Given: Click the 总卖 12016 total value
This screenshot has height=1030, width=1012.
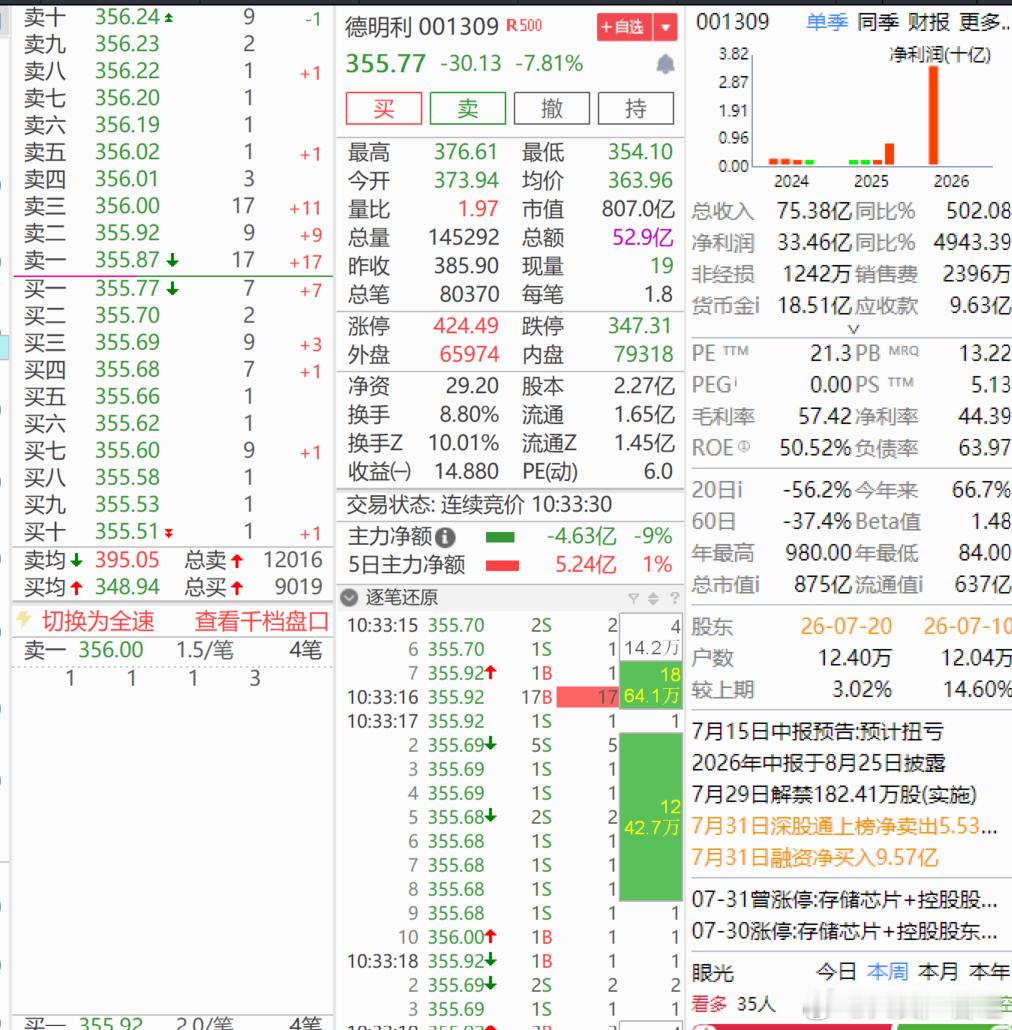Looking at the screenshot, I should click(x=292, y=560).
